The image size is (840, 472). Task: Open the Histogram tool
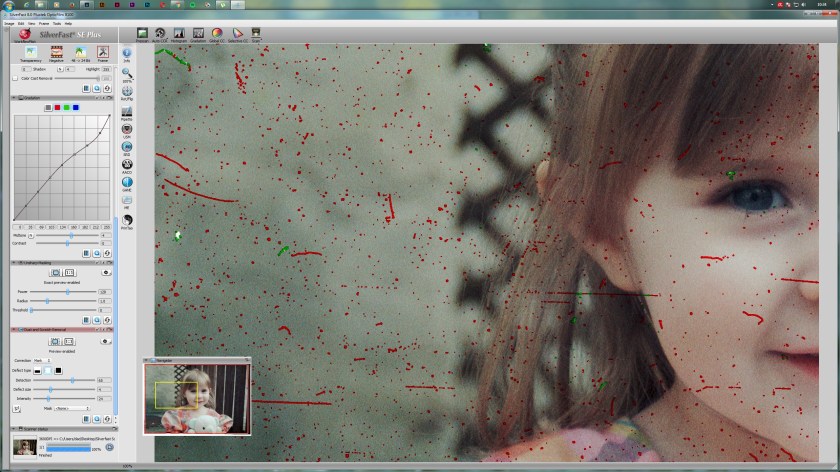[x=179, y=33]
